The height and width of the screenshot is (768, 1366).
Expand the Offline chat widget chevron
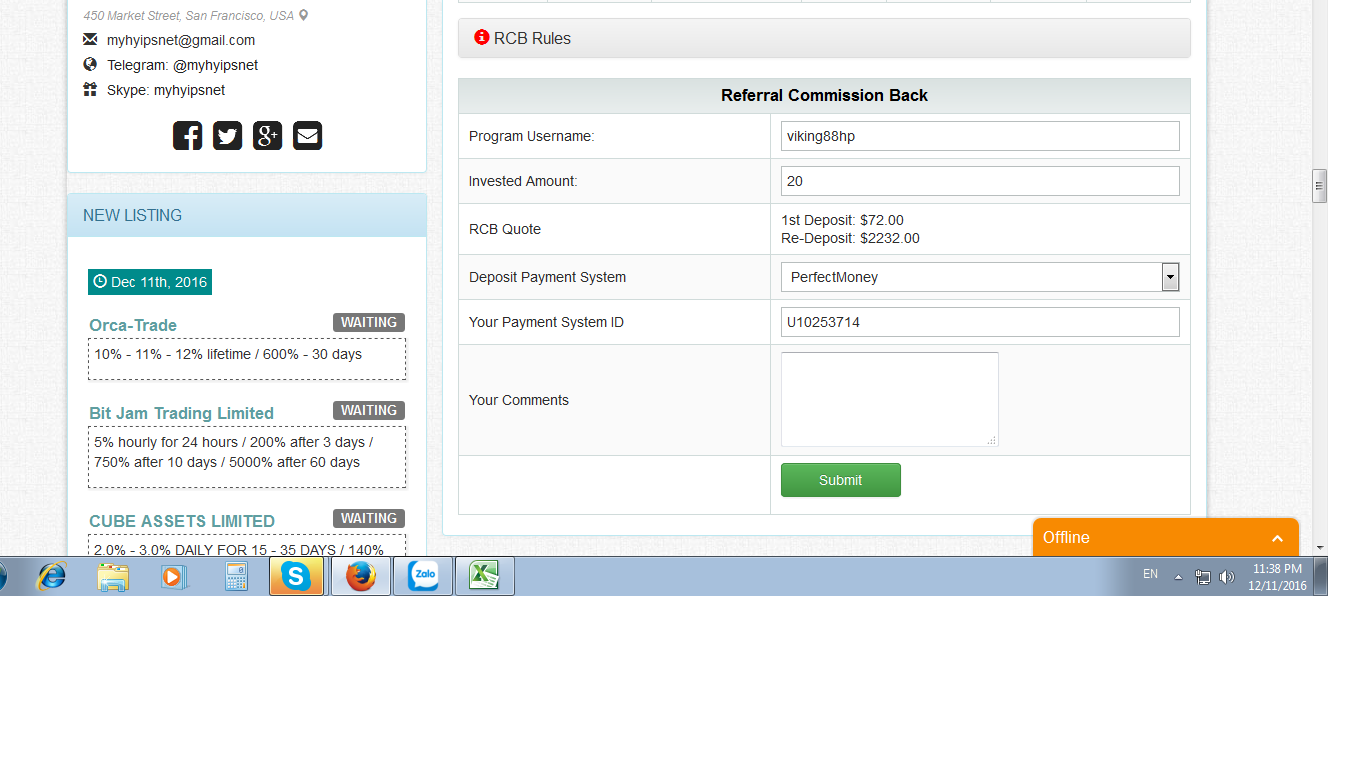tap(1277, 538)
